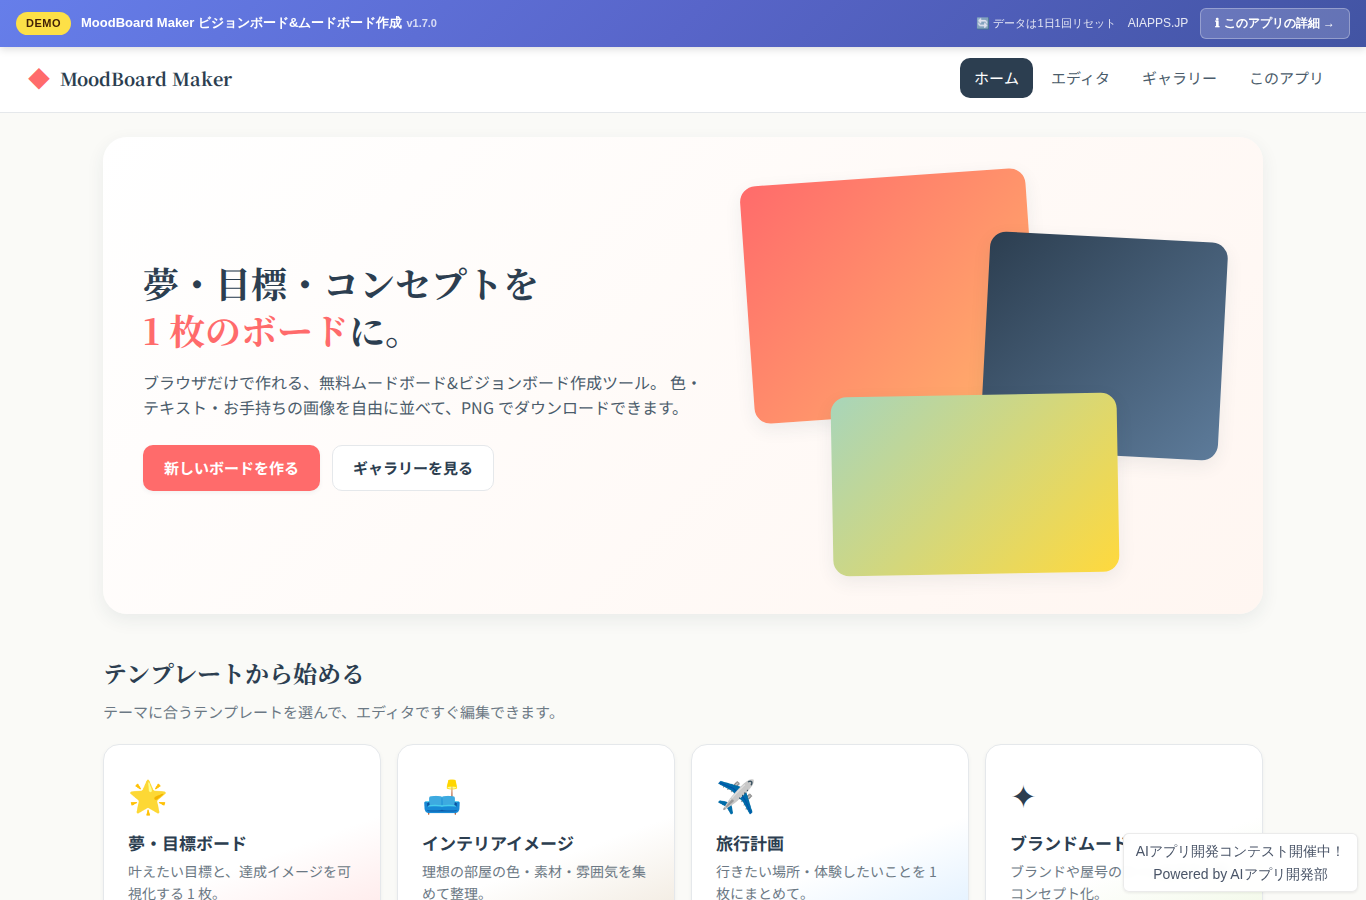Open このアプリの詳細 button in banner

[x=1275, y=23]
